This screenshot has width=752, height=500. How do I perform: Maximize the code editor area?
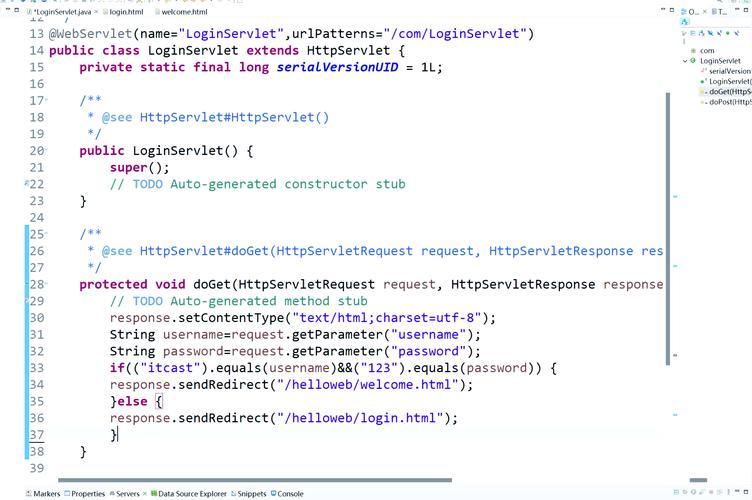tap(671, 10)
